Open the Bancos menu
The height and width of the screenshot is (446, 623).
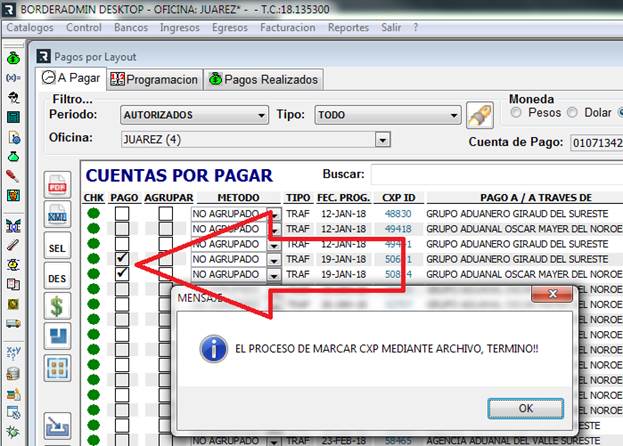click(131, 27)
